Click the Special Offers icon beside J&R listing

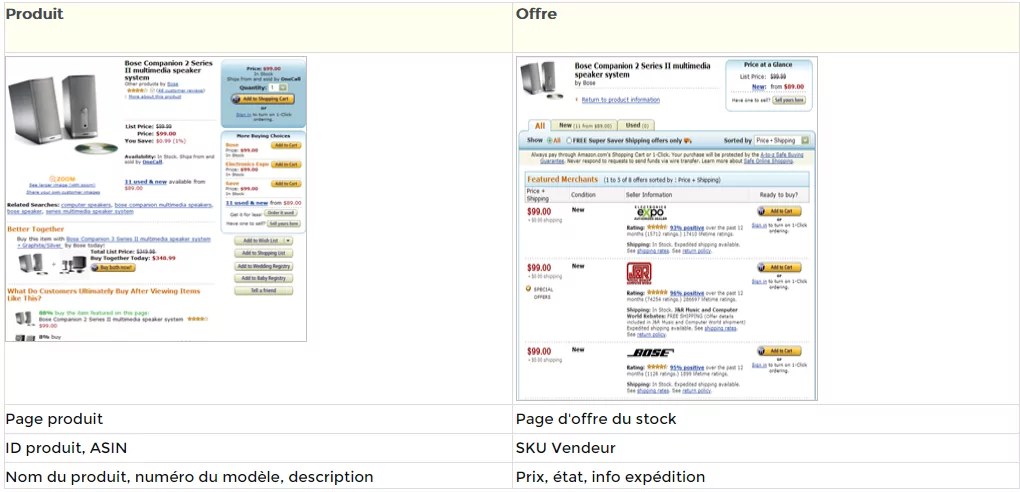pos(529,289)
